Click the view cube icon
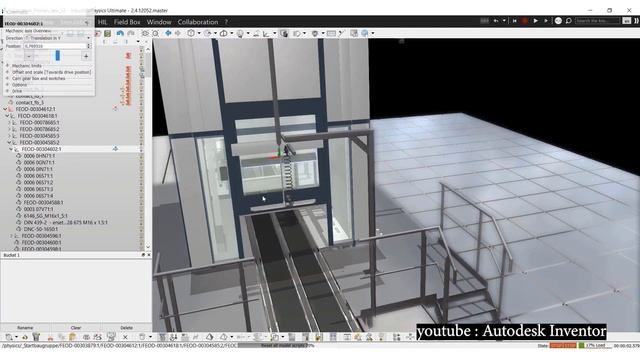 tap(191, 33)
